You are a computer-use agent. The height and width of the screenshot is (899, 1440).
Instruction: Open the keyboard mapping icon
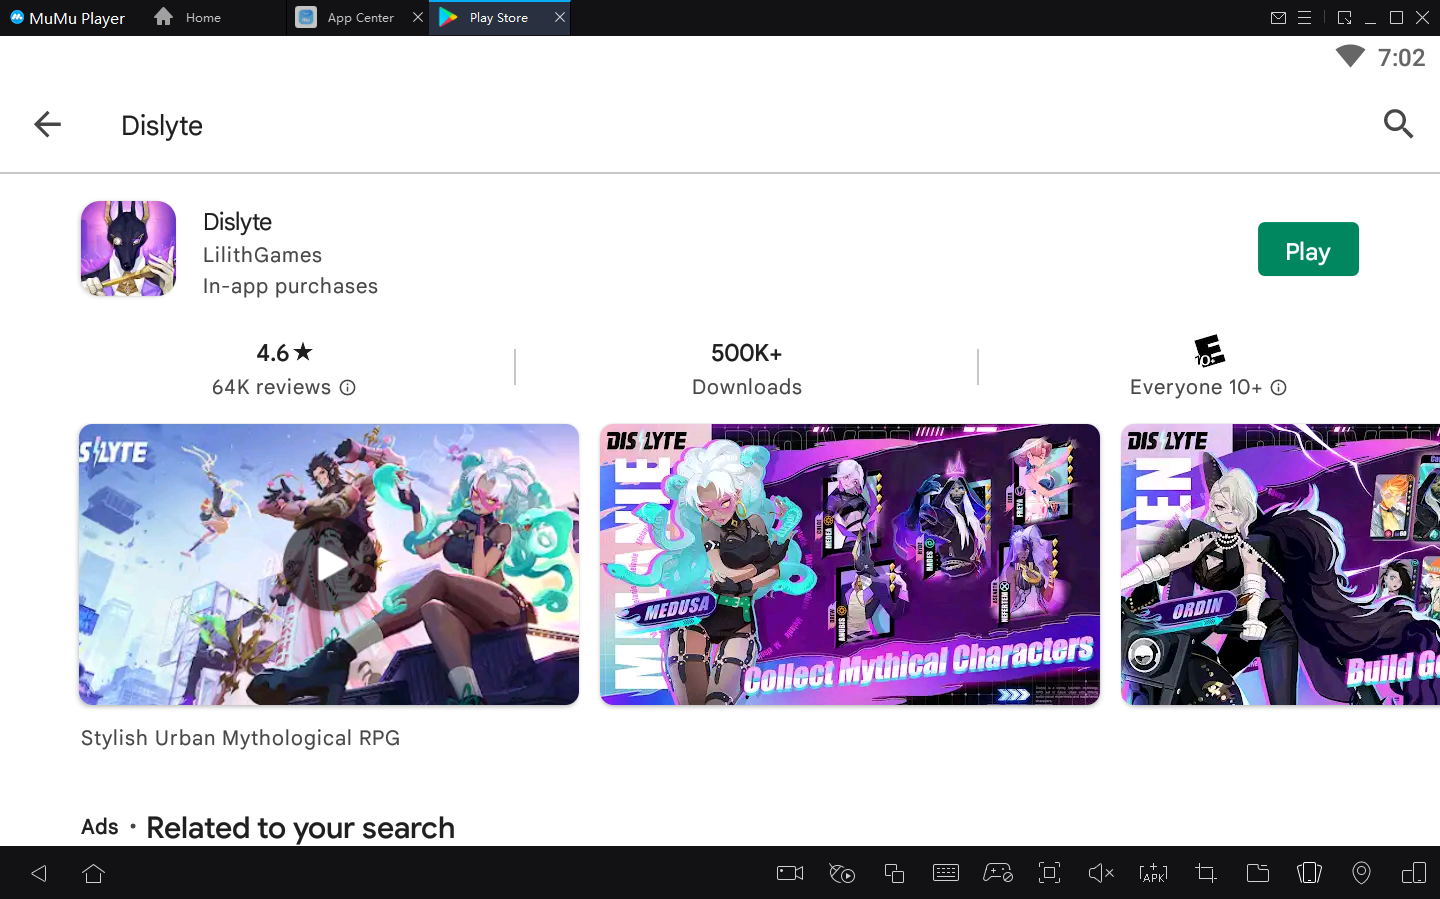click(x=946, y=873)
